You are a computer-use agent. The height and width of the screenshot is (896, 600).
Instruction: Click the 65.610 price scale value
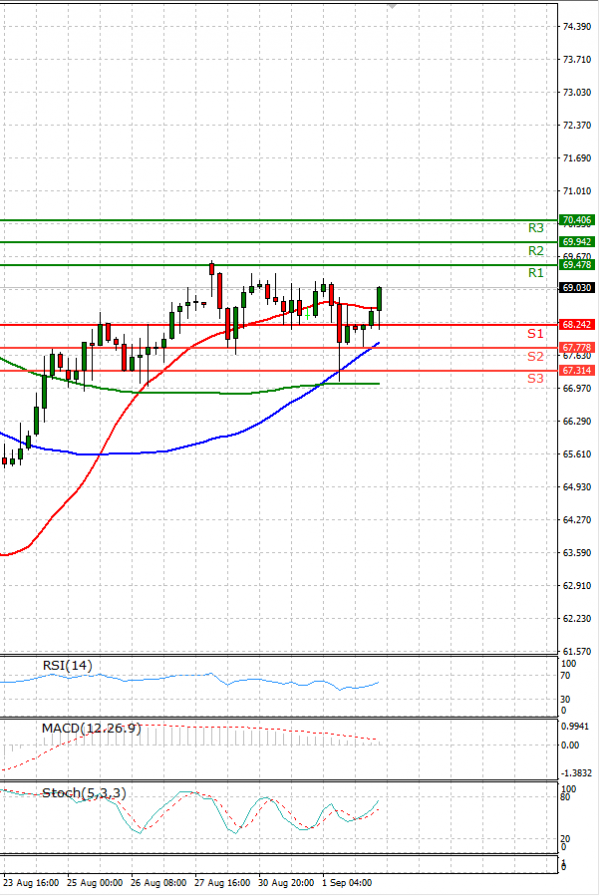pyautogui.click(x=577, y=454)
